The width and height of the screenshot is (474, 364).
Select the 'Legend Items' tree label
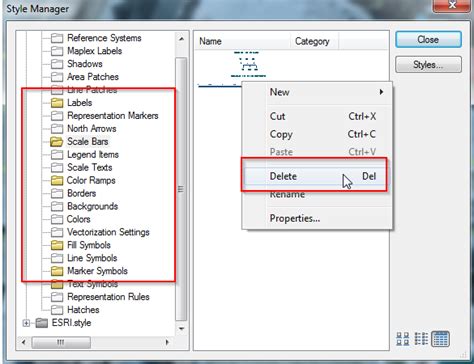coord(93,155)
